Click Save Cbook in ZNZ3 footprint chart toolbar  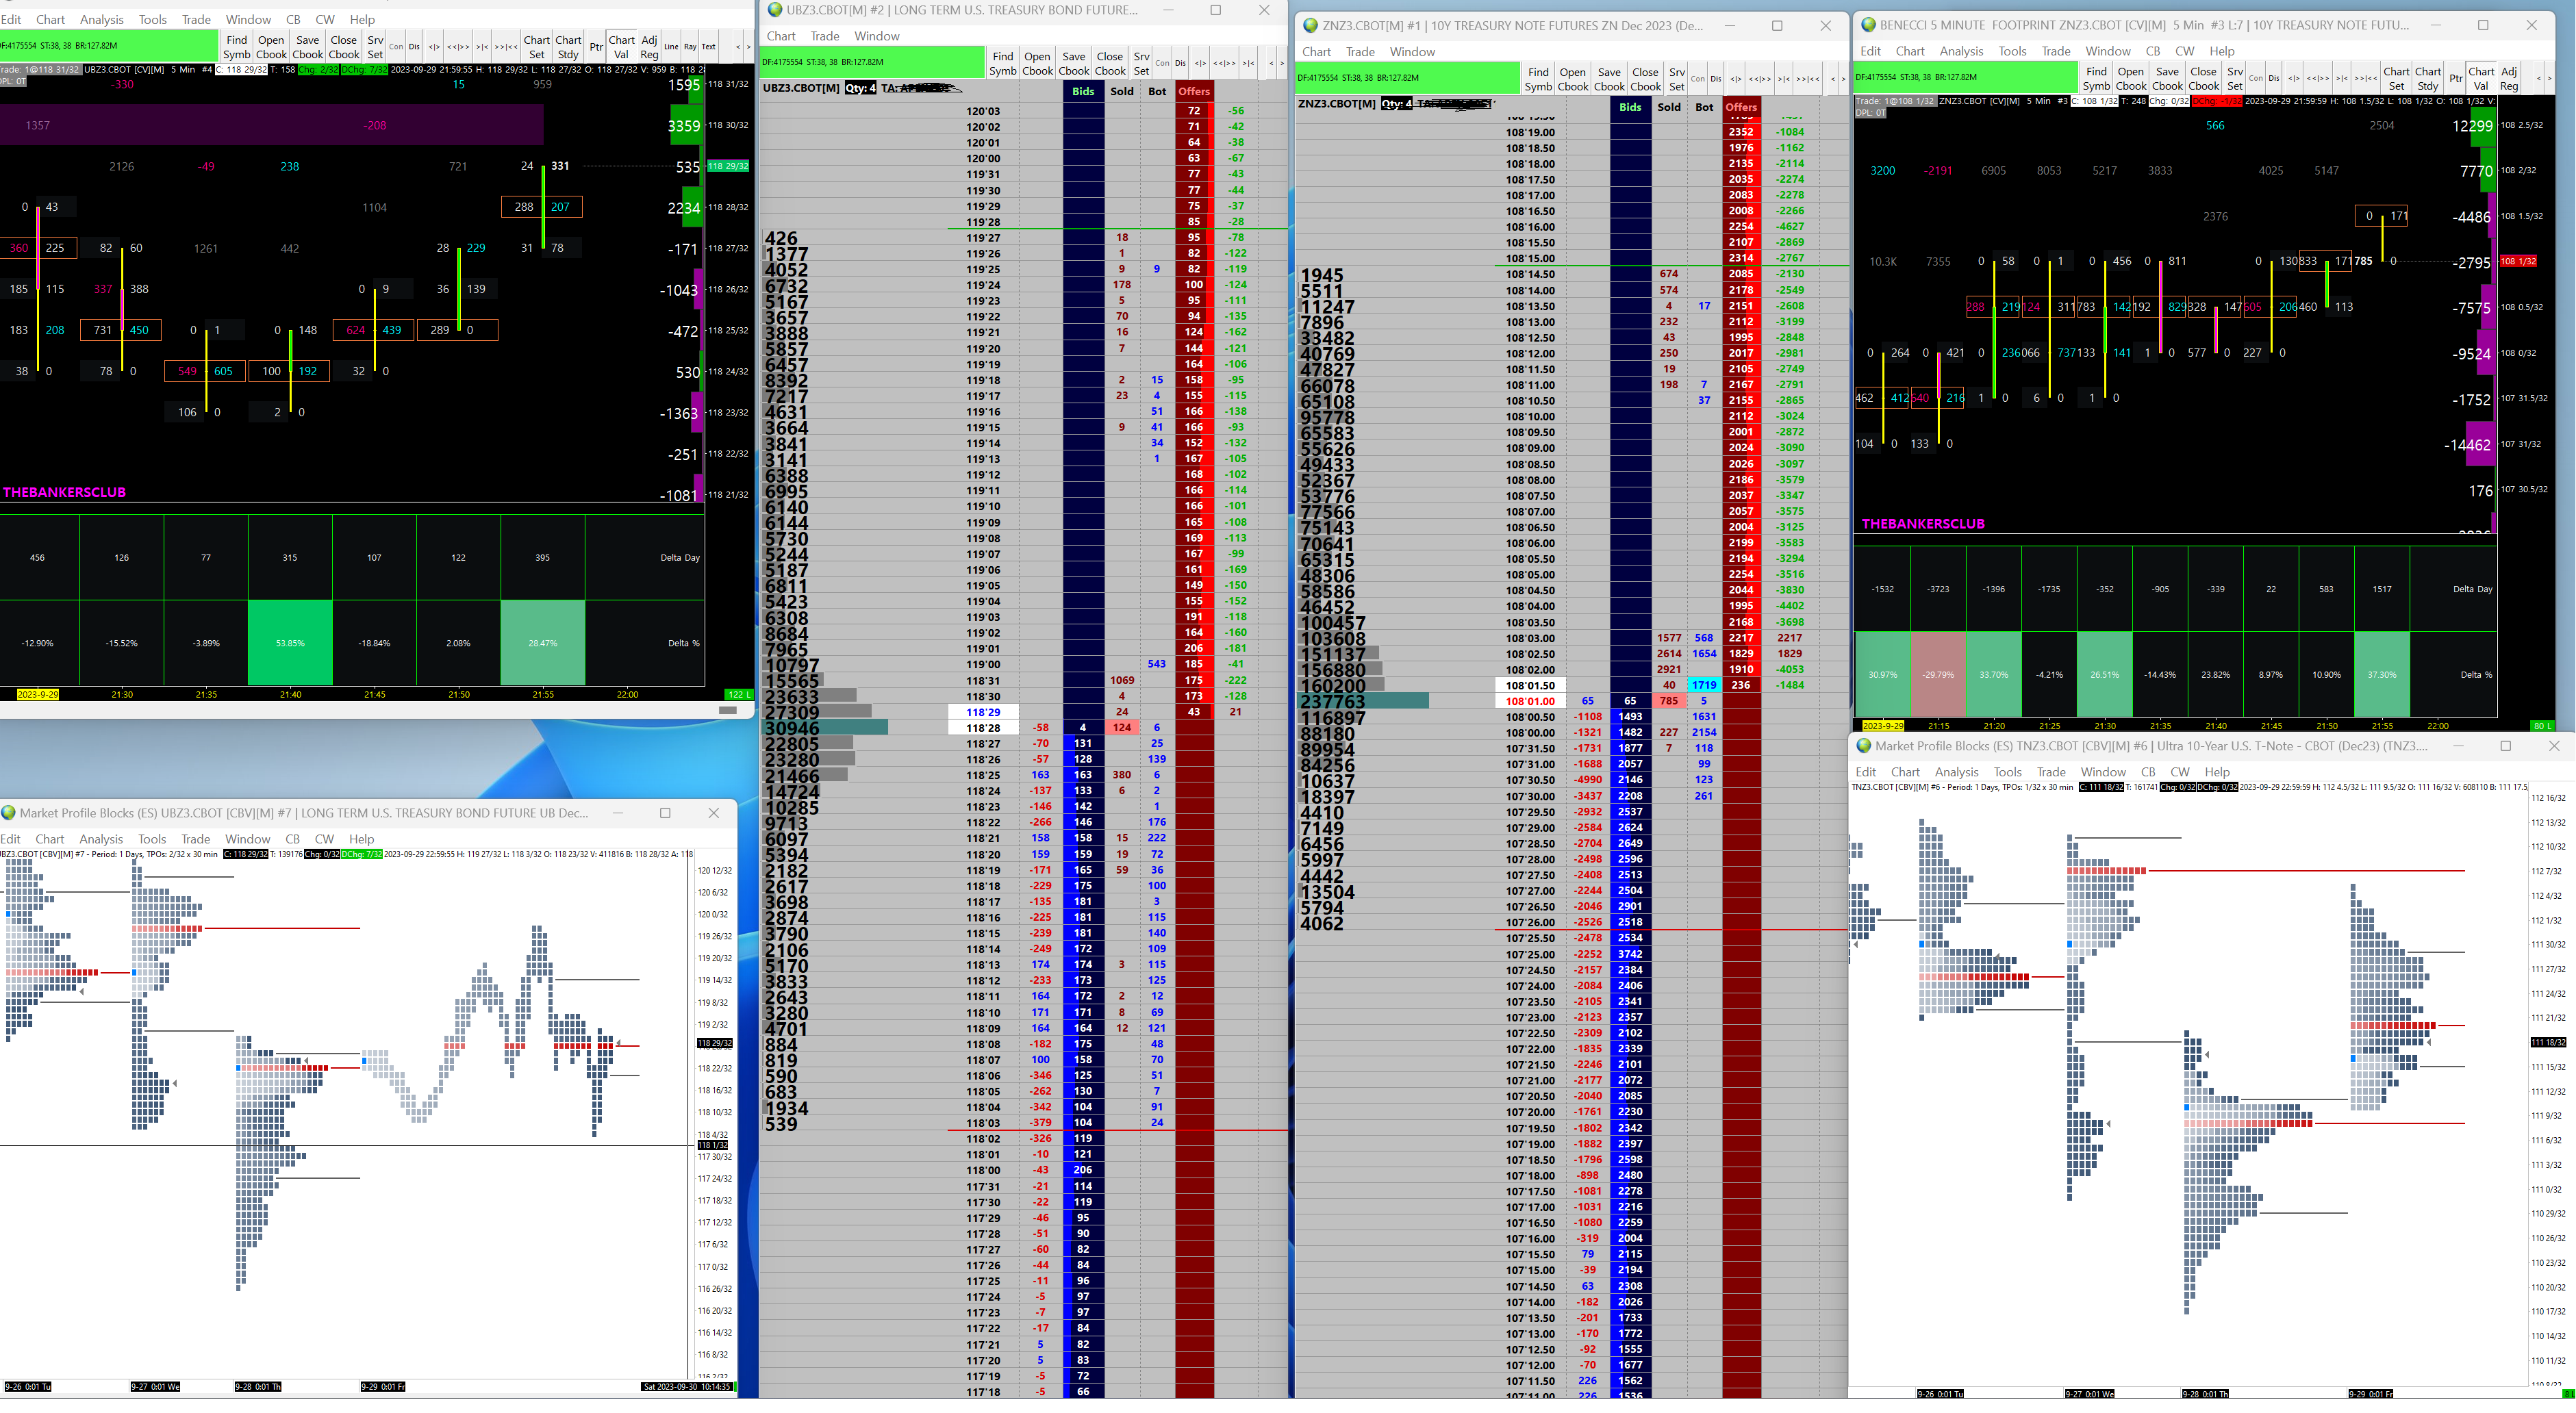click(2167, 78)
